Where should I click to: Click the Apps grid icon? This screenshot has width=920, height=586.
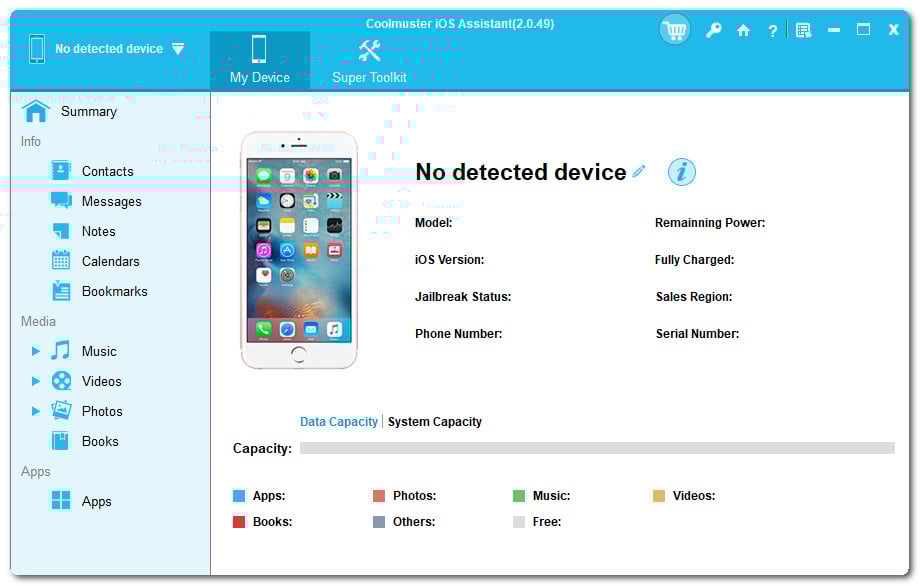click(x=61, y=500)
